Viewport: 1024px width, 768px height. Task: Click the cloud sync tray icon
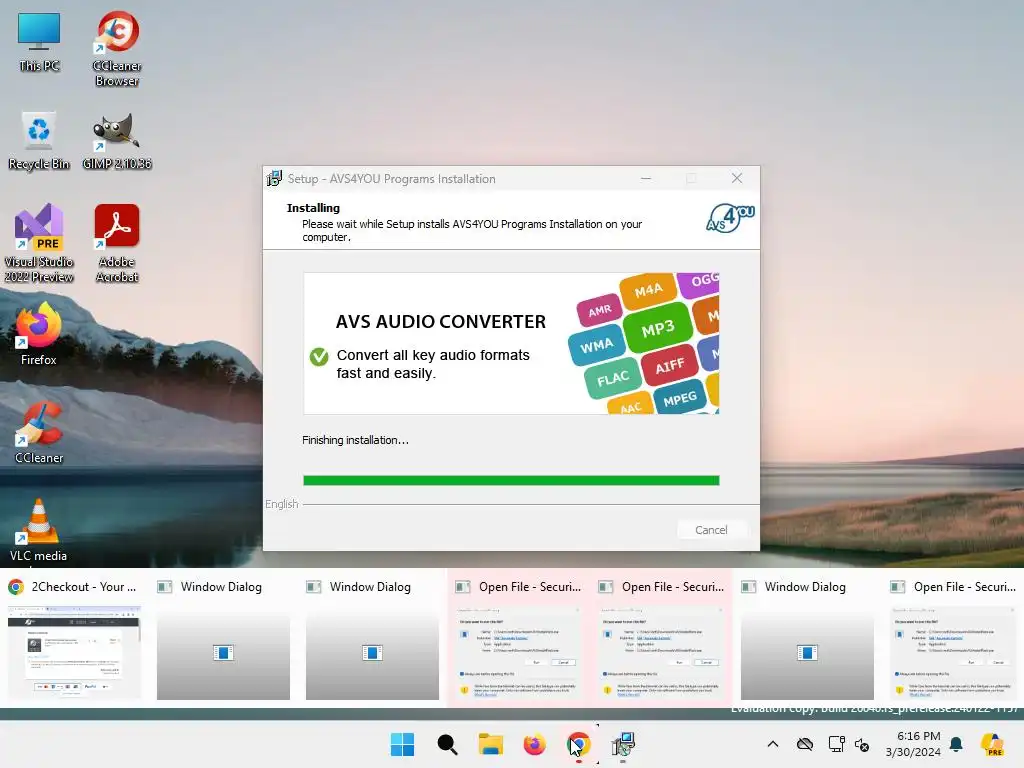[805, 744]
